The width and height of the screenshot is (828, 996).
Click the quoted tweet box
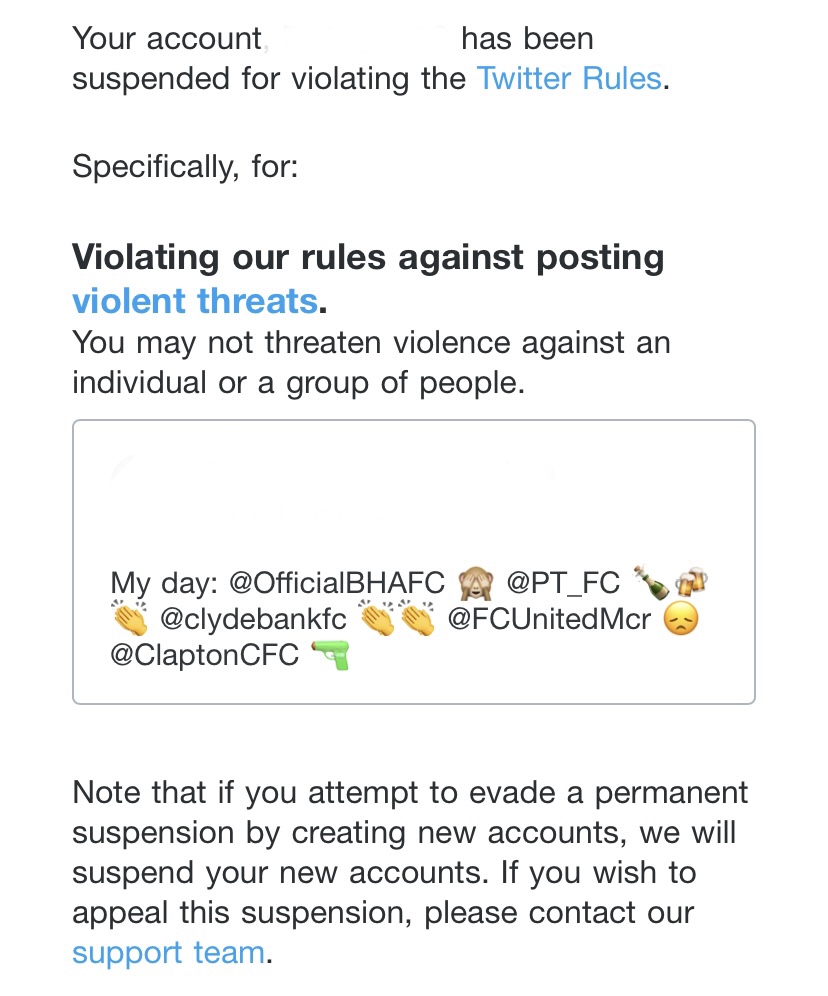(414, 562)
